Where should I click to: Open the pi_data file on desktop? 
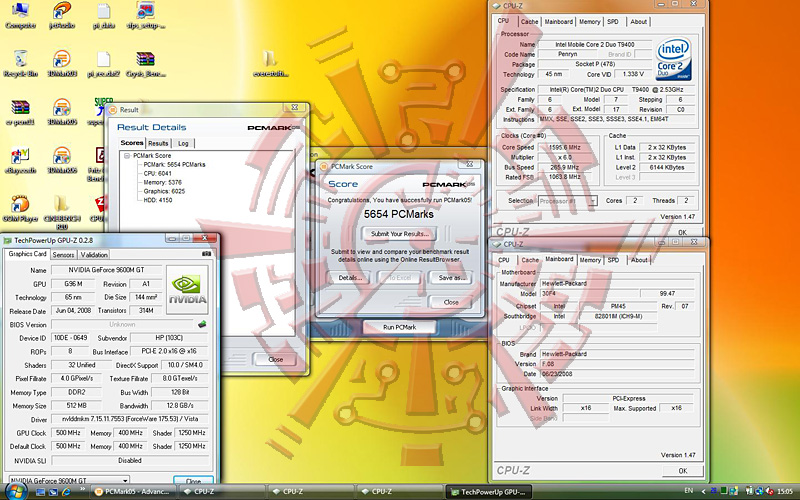point(104,15)
